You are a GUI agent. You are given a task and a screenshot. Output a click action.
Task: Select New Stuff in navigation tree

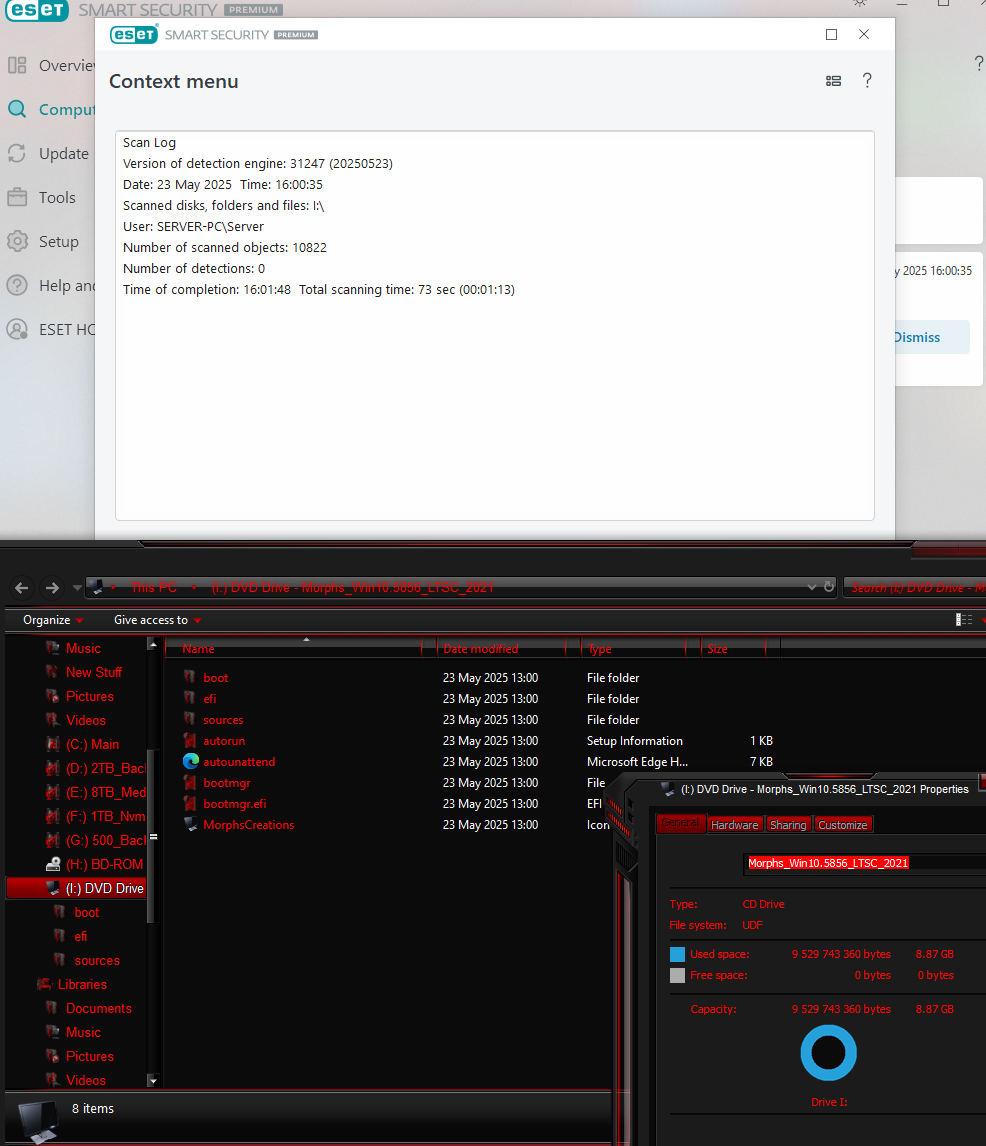(94, 672)
